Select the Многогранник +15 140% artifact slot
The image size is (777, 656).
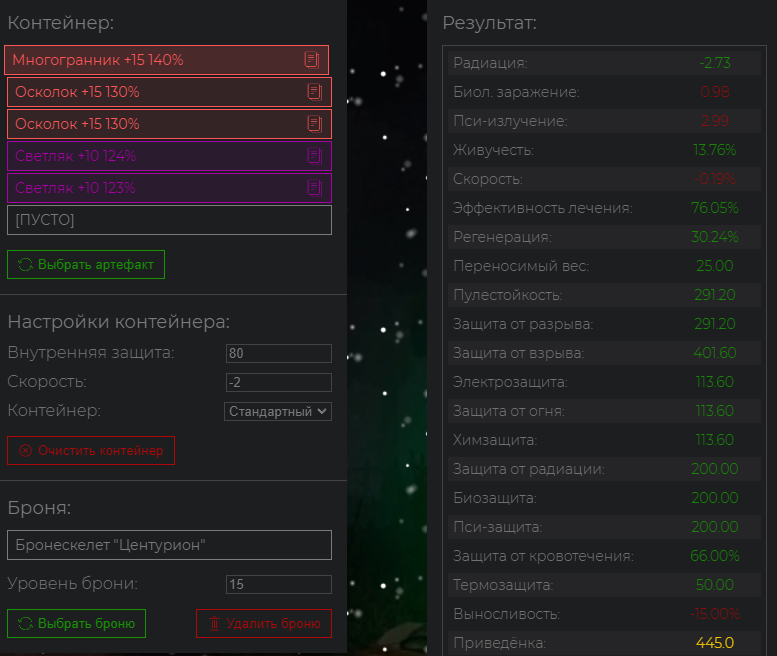point(166,60)
